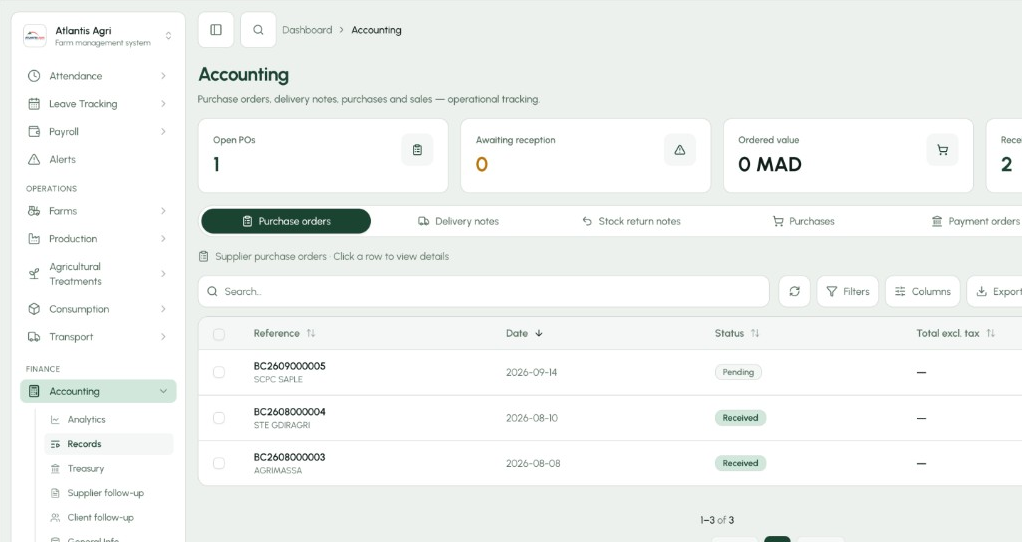This screenshot has width=1022, height=542.
Task: Go to Dashboard breadcrumb link
Action: pos(307,30)
